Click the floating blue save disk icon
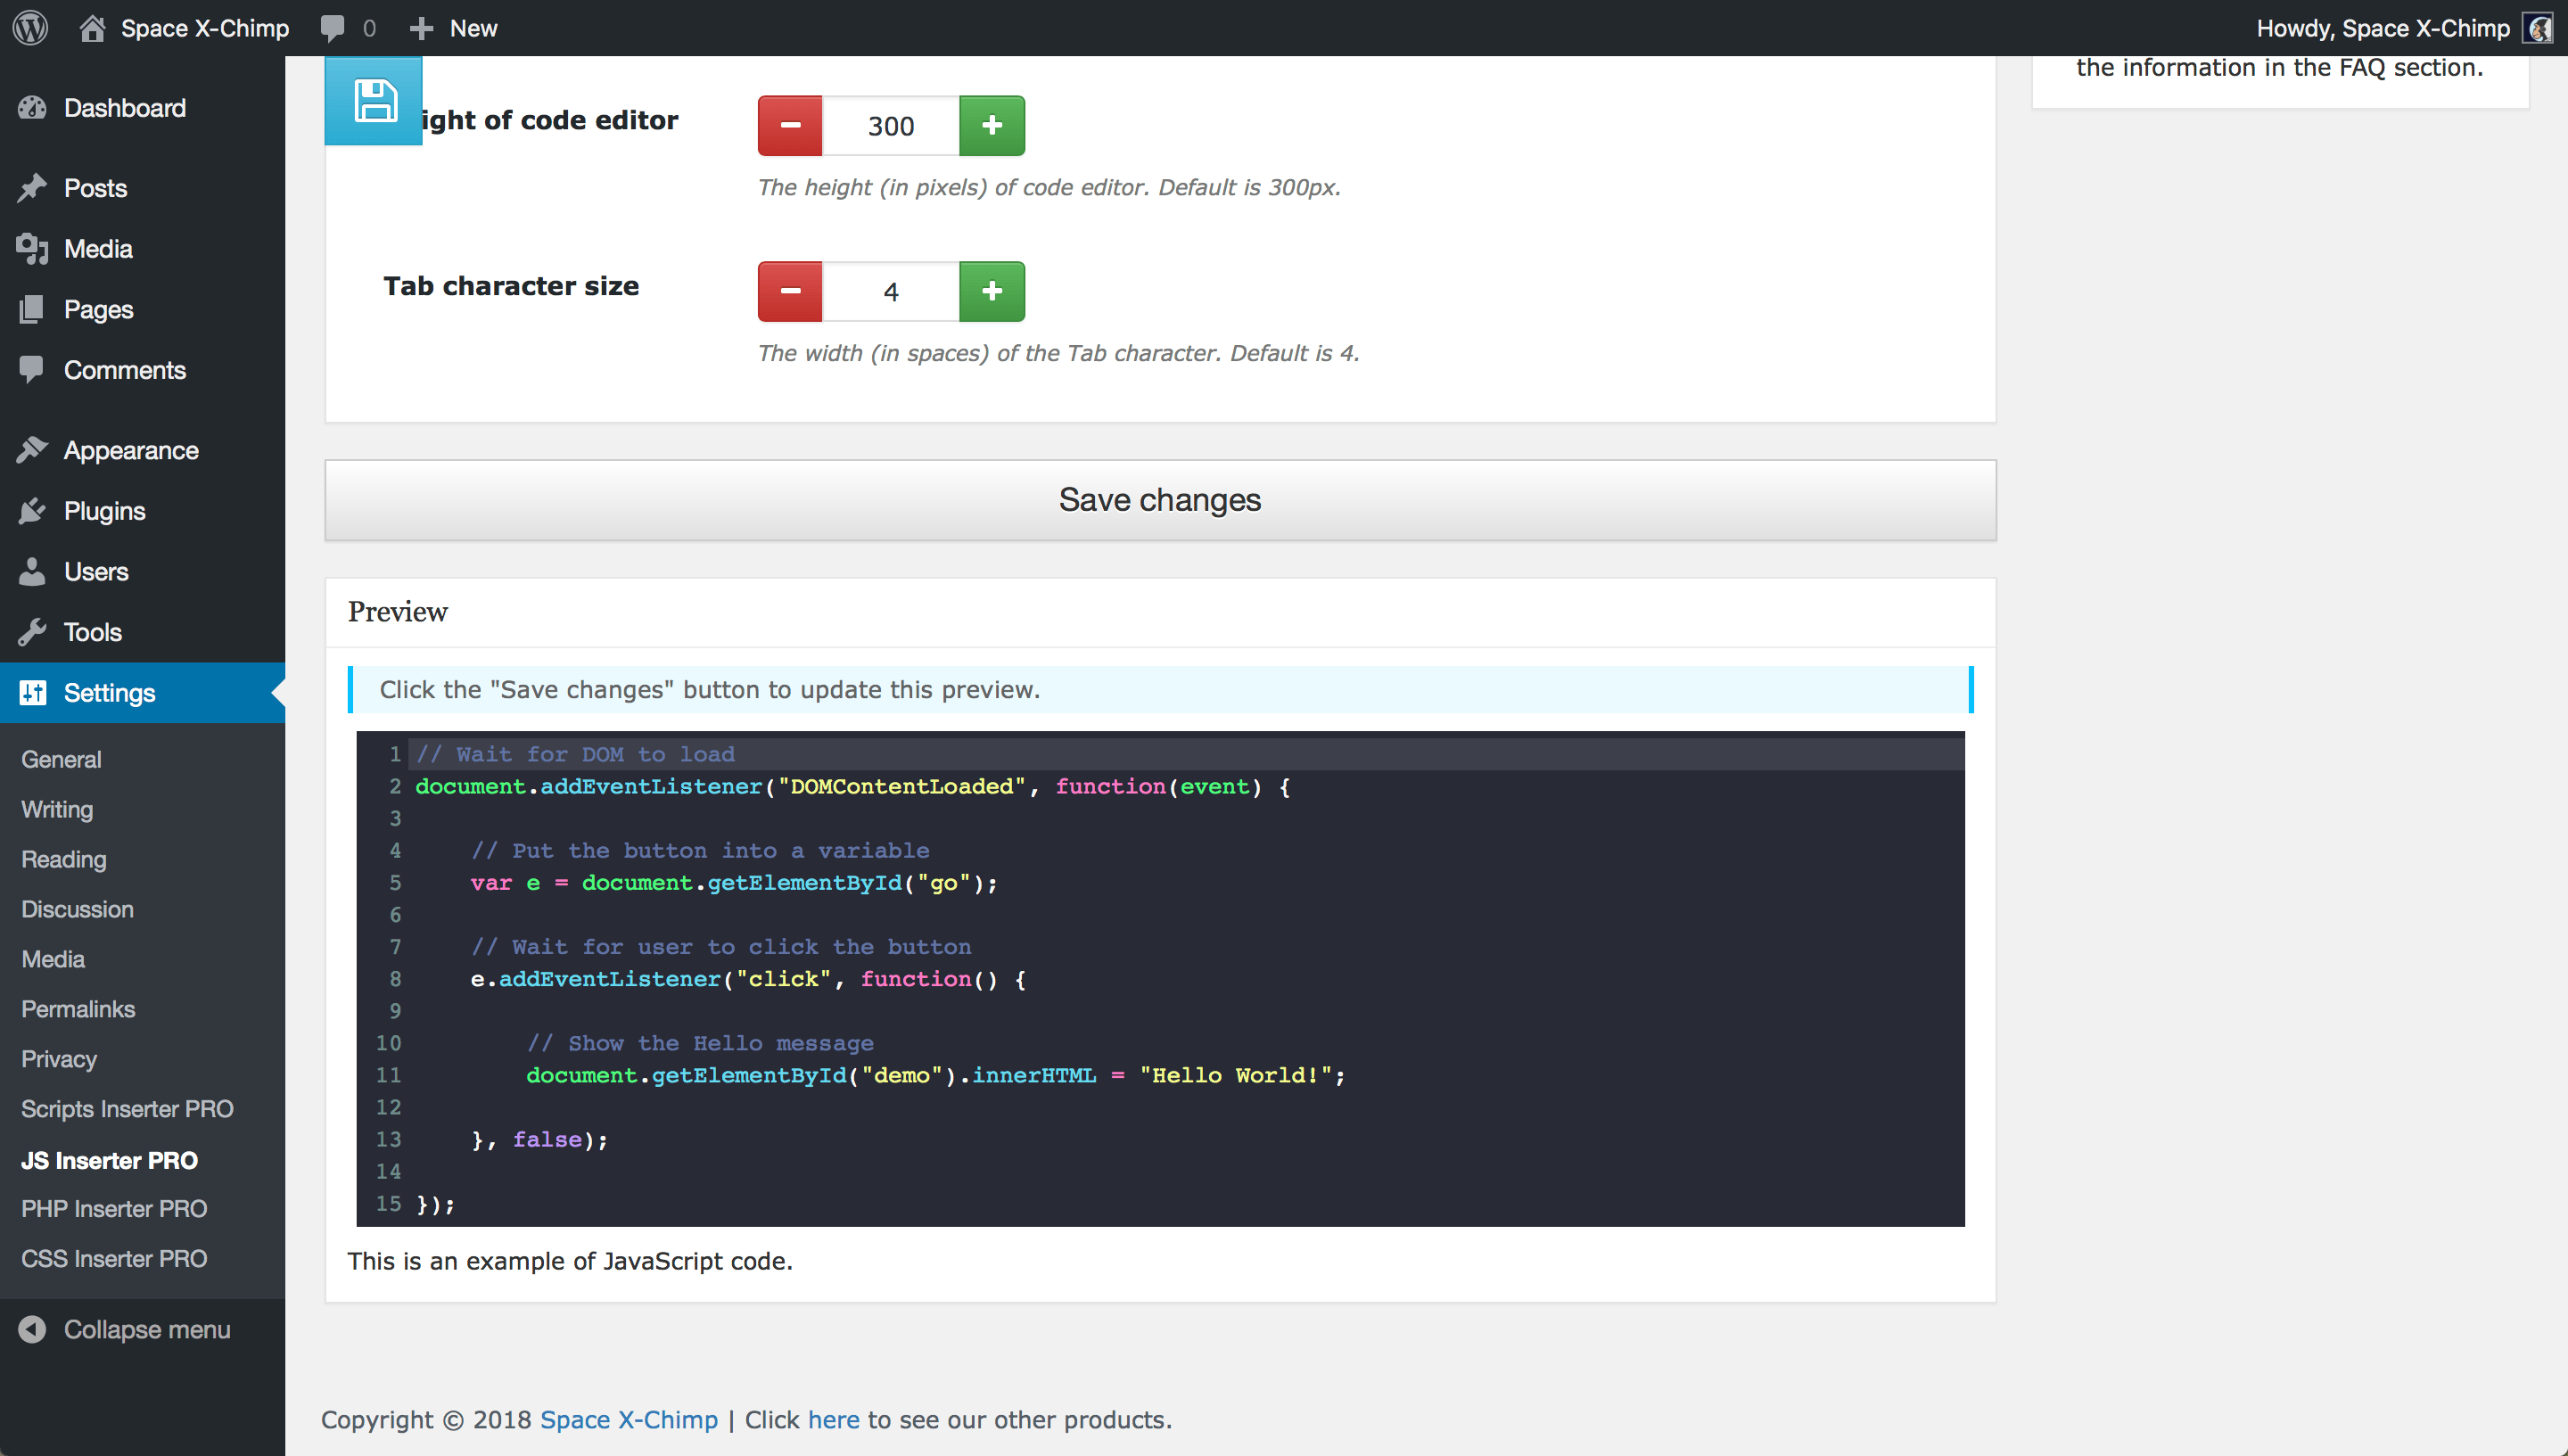The image size is (2568, 1456). tap(374, 101)
